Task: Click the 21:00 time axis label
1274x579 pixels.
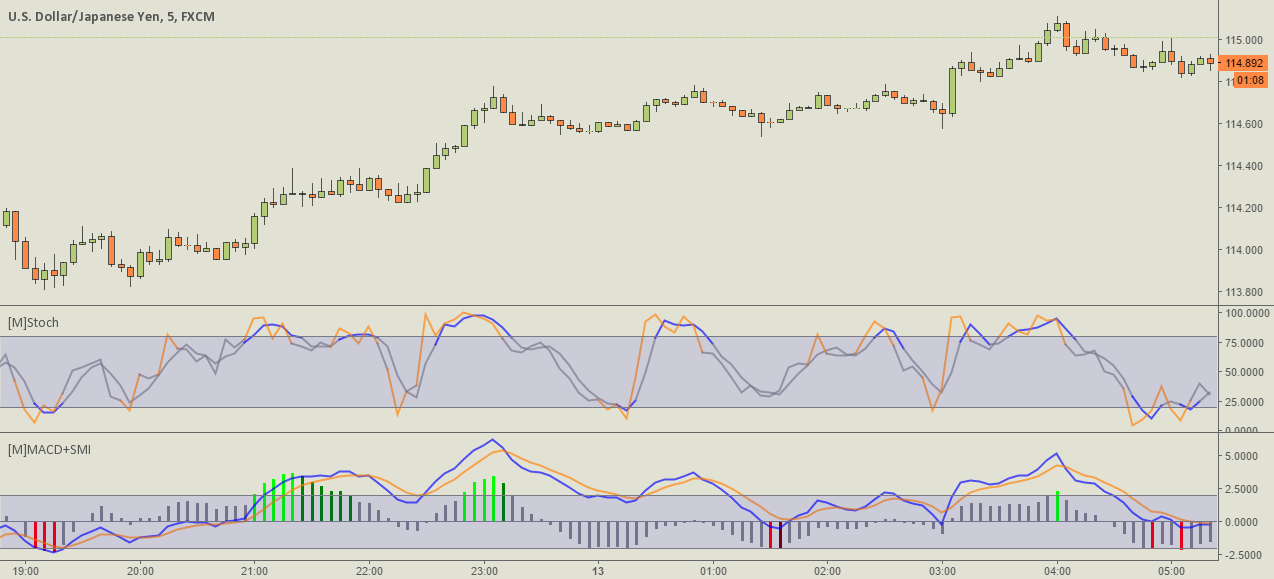Action: (255, 572)
